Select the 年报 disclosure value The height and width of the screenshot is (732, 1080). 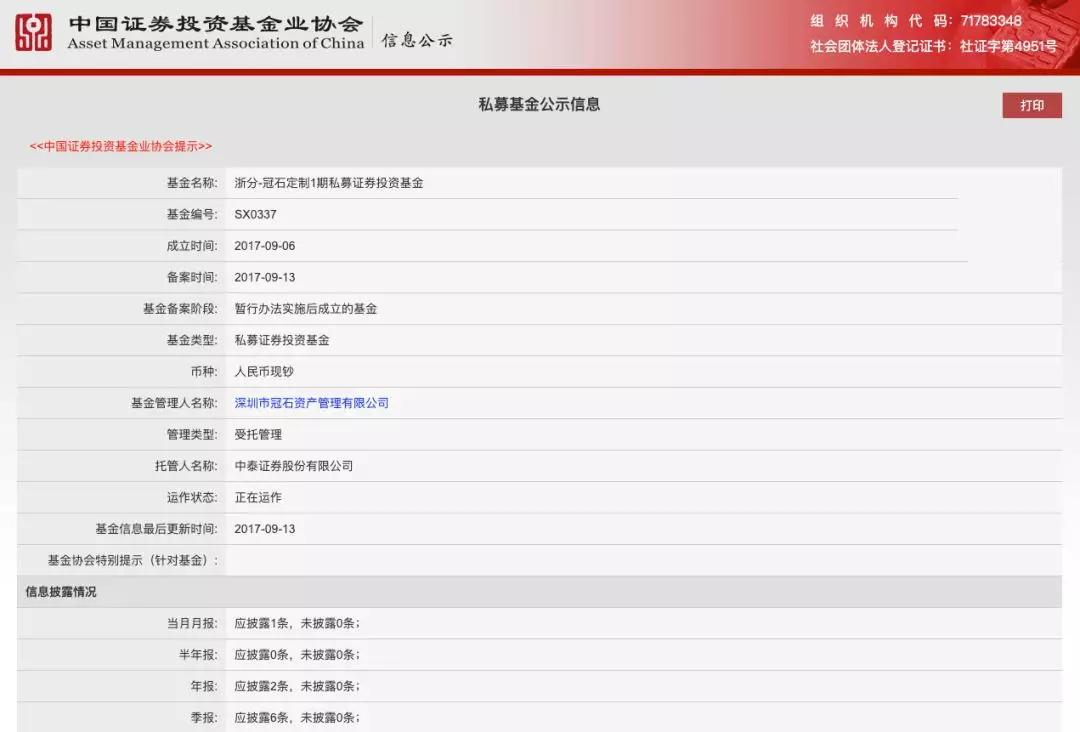296,686
